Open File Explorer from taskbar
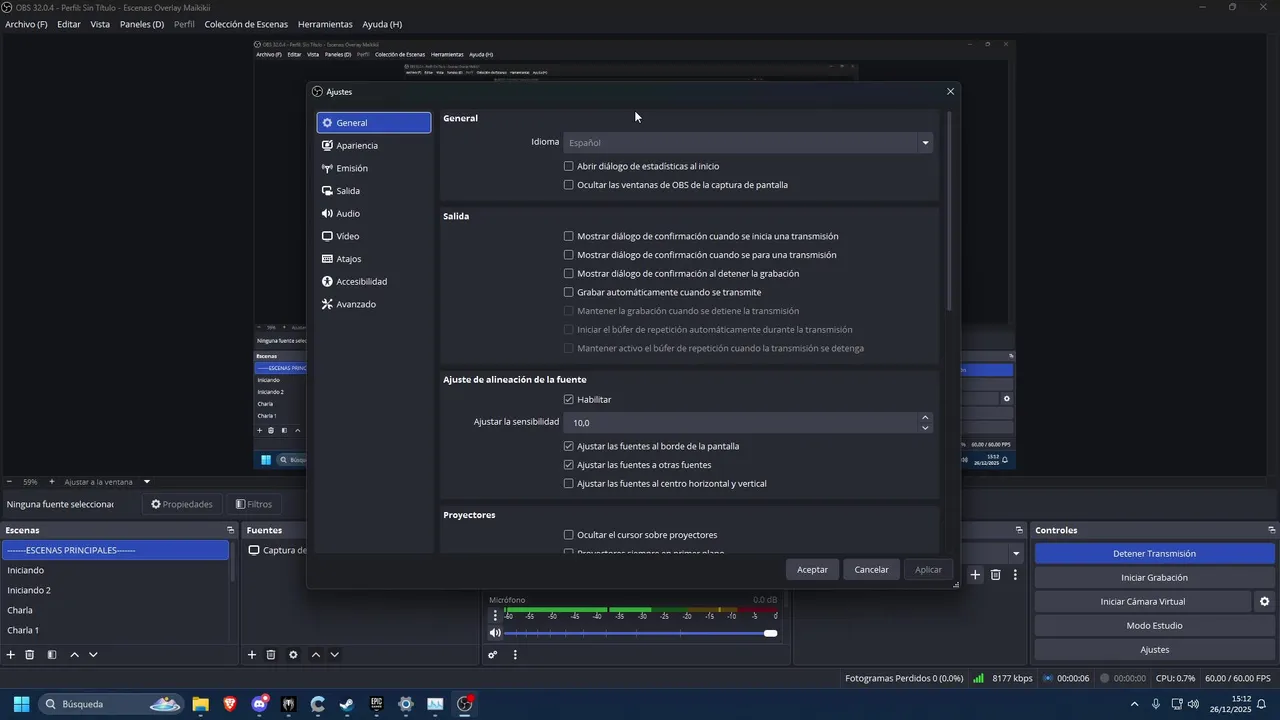The image size is (1280, 720). click(x=201, y=704)
